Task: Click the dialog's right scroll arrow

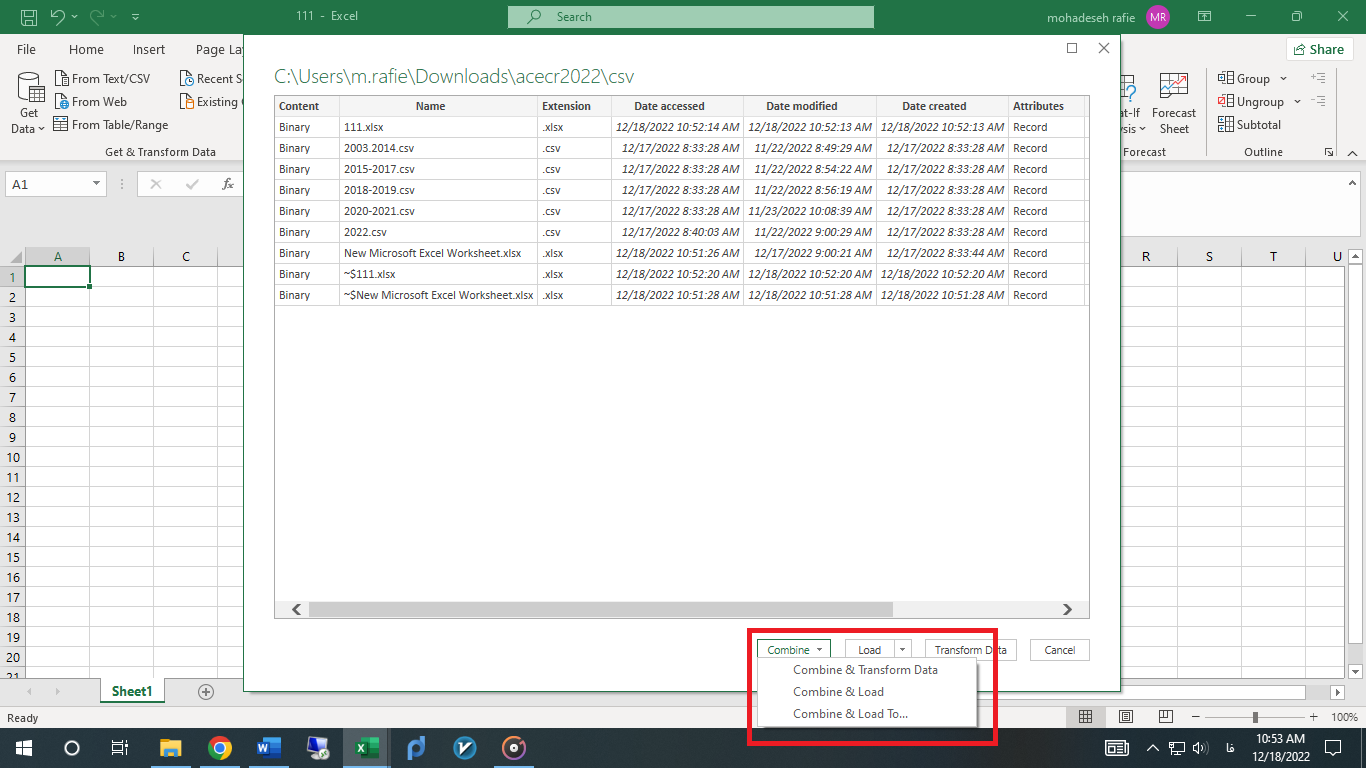Action: 1067,609
